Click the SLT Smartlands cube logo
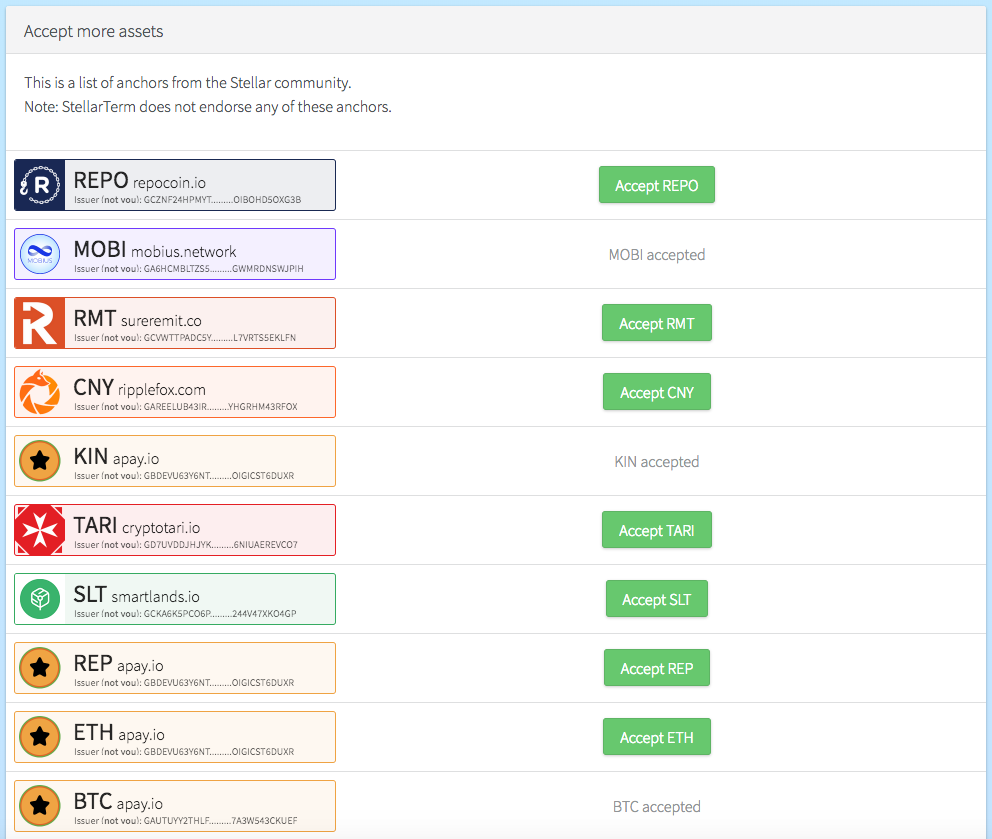 point(40,599)
